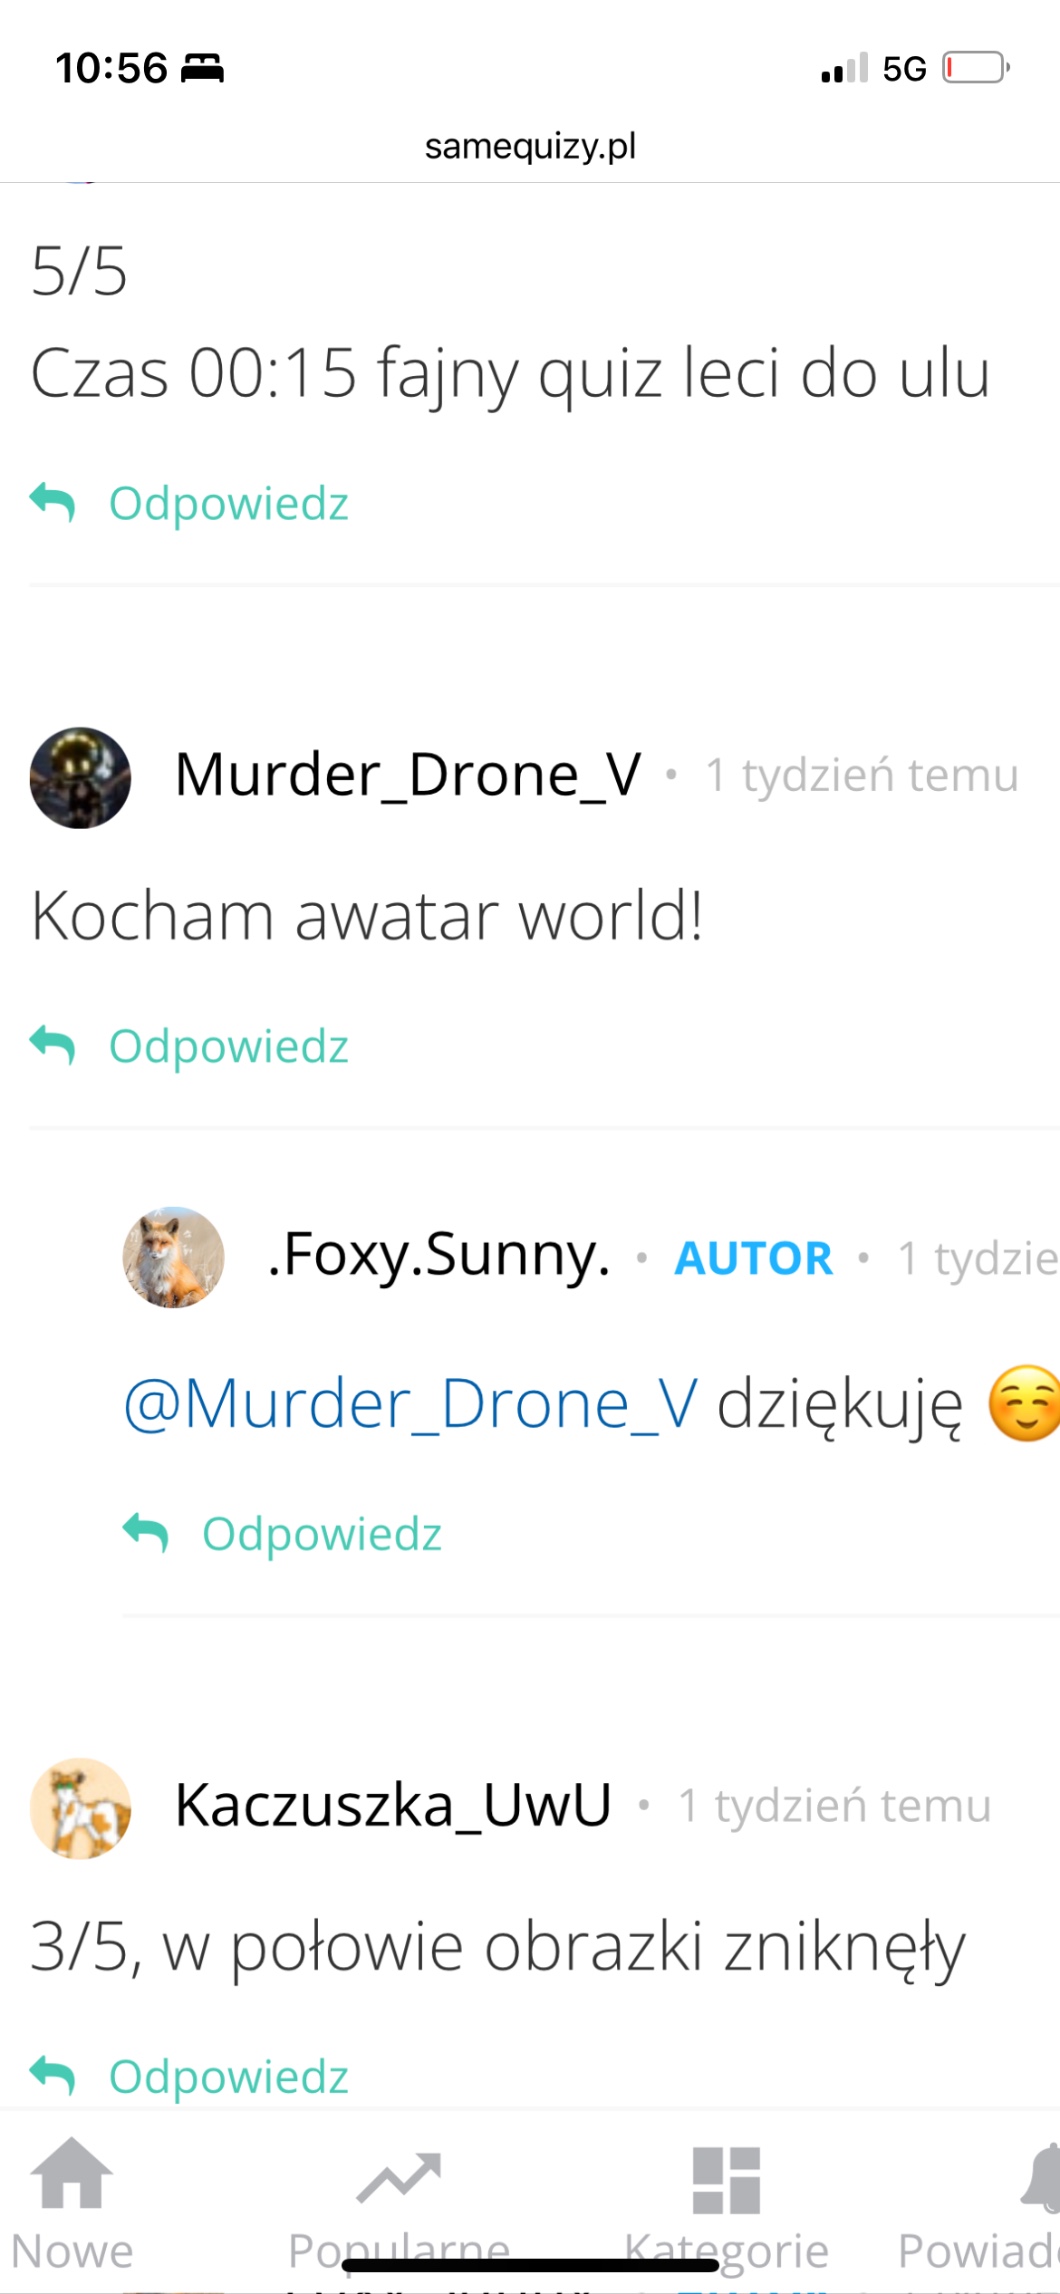Open the .Foxy.Sunny. fox avatar
The height and width of the screenshot is (2294, 1060).
[x=173, y=1257]
